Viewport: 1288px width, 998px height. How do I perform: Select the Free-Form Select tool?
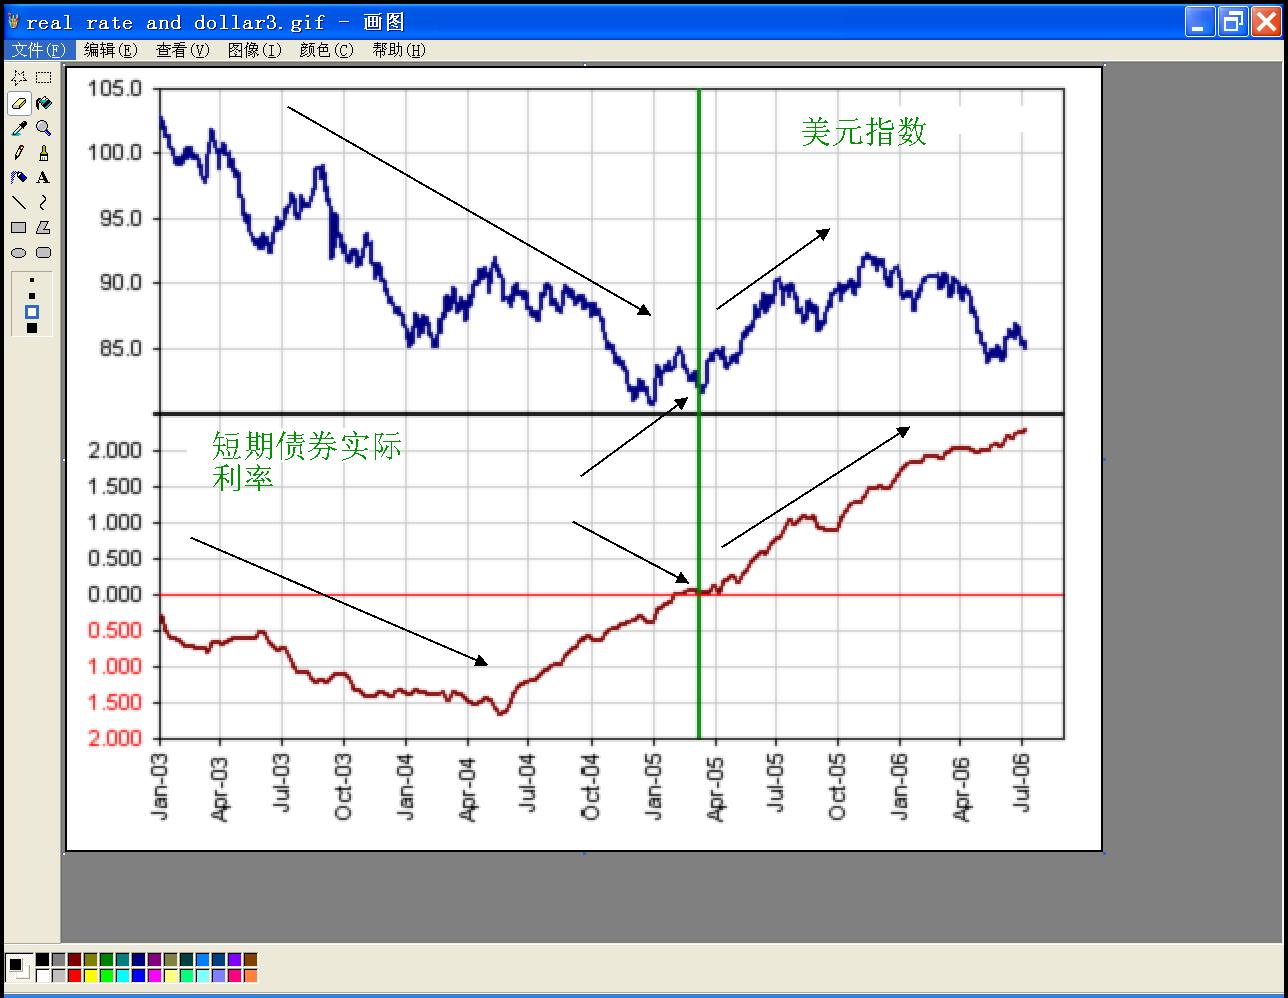click(x=19, y=77)
